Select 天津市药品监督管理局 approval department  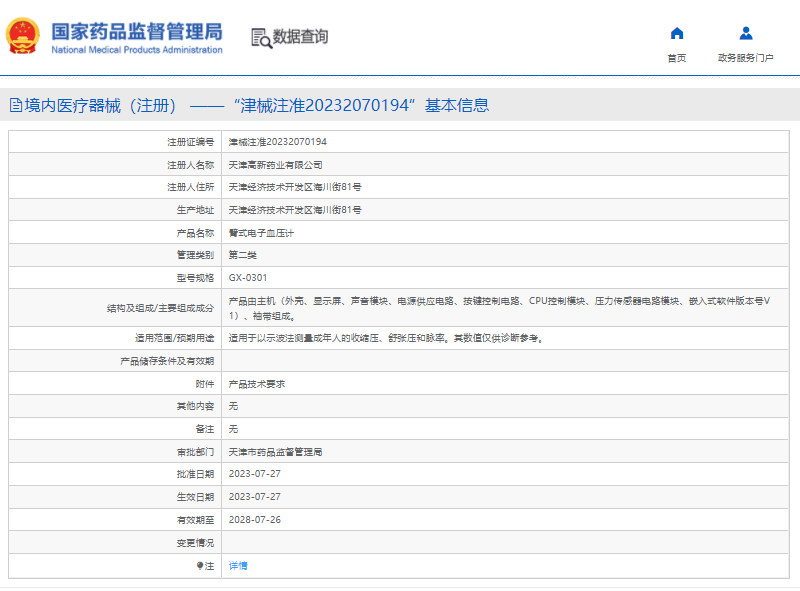[276, 452]
